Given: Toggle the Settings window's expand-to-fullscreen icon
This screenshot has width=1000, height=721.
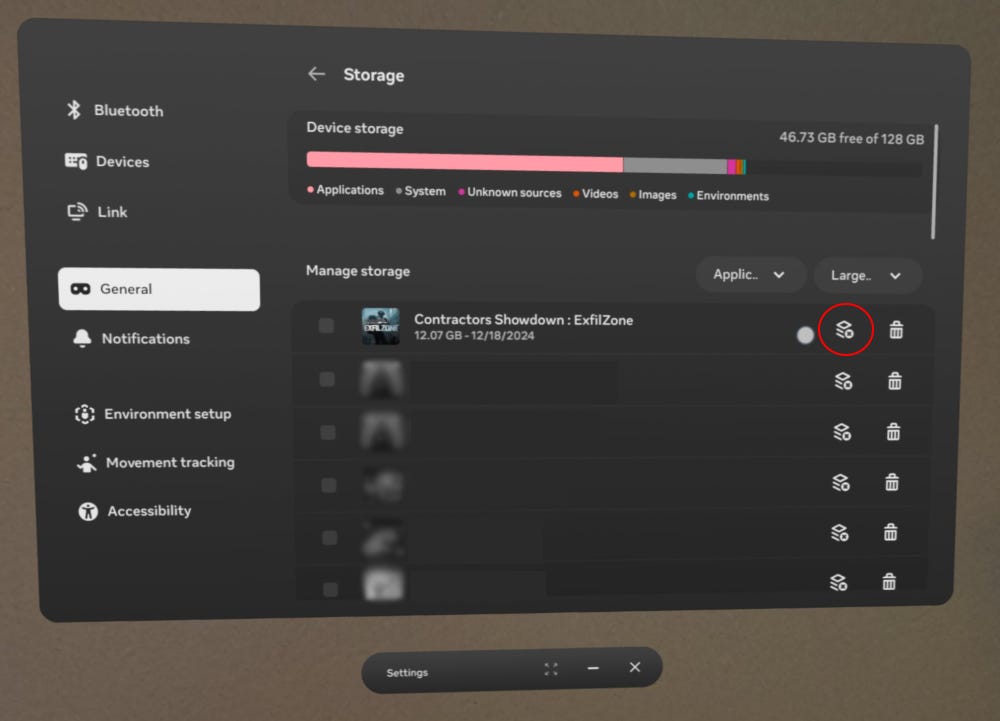Looking at the screenshot, I should coord(551,669).
